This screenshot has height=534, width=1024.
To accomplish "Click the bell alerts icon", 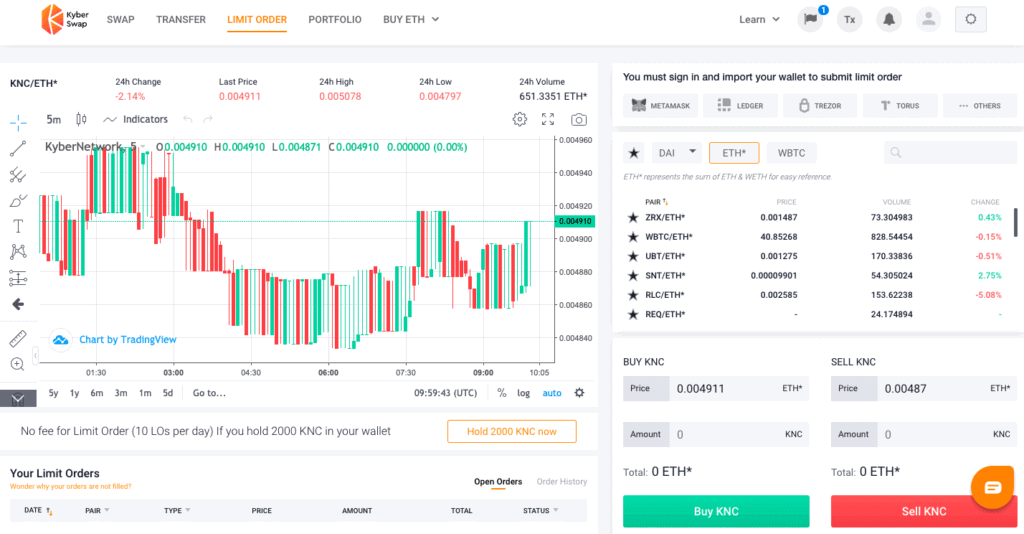I will [x=889, y=20].
